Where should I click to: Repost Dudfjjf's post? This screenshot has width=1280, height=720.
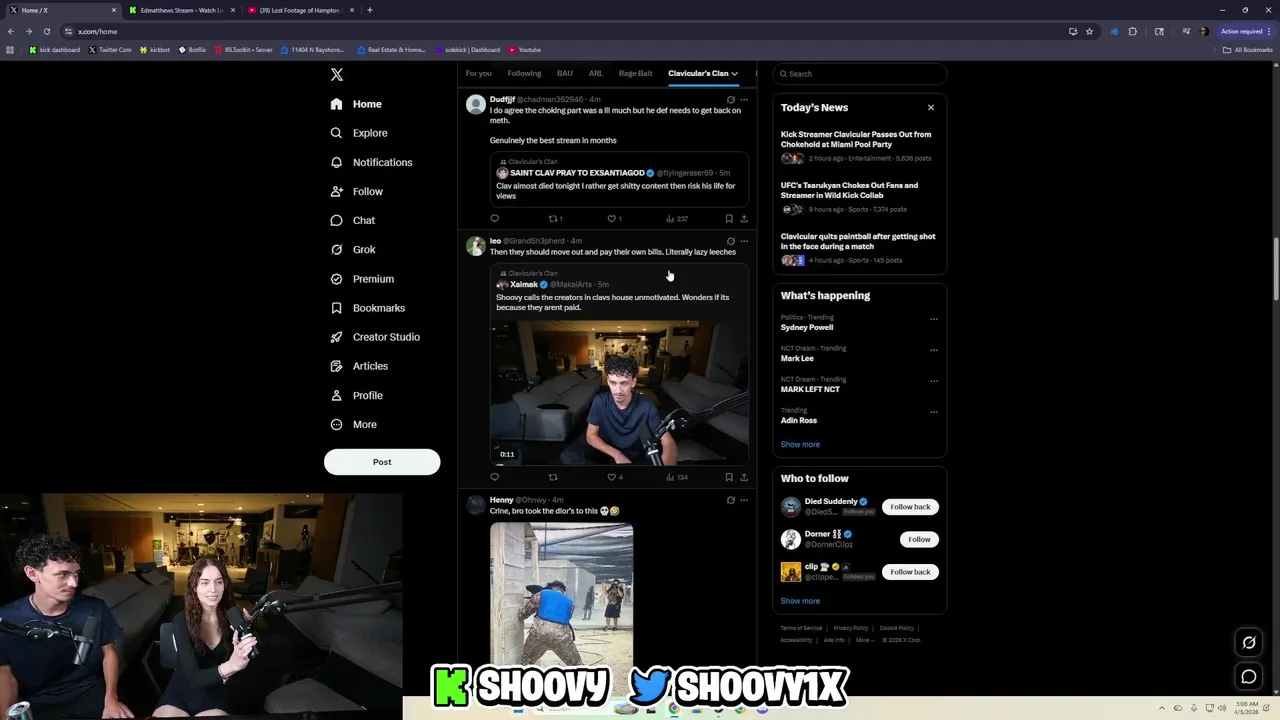point(553,218)
